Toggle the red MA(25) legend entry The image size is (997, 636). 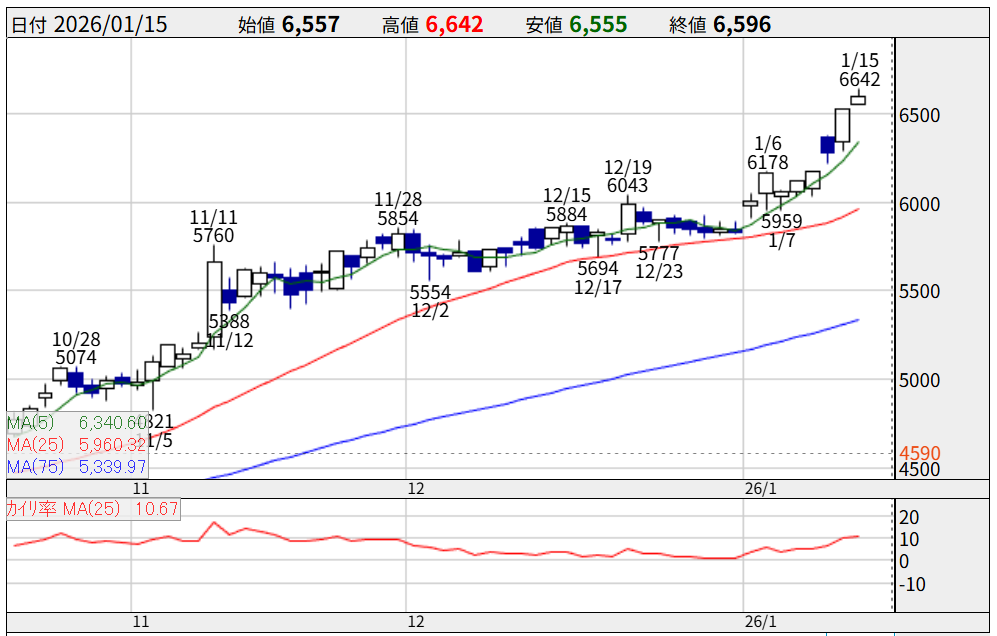77,445
